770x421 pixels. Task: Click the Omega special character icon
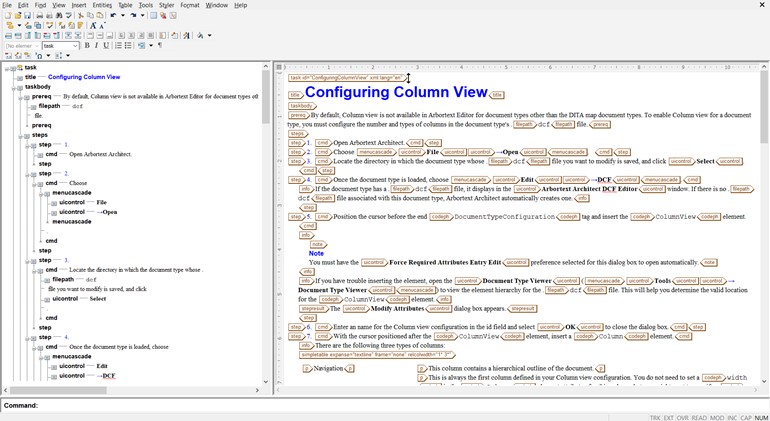pos(39,56)
